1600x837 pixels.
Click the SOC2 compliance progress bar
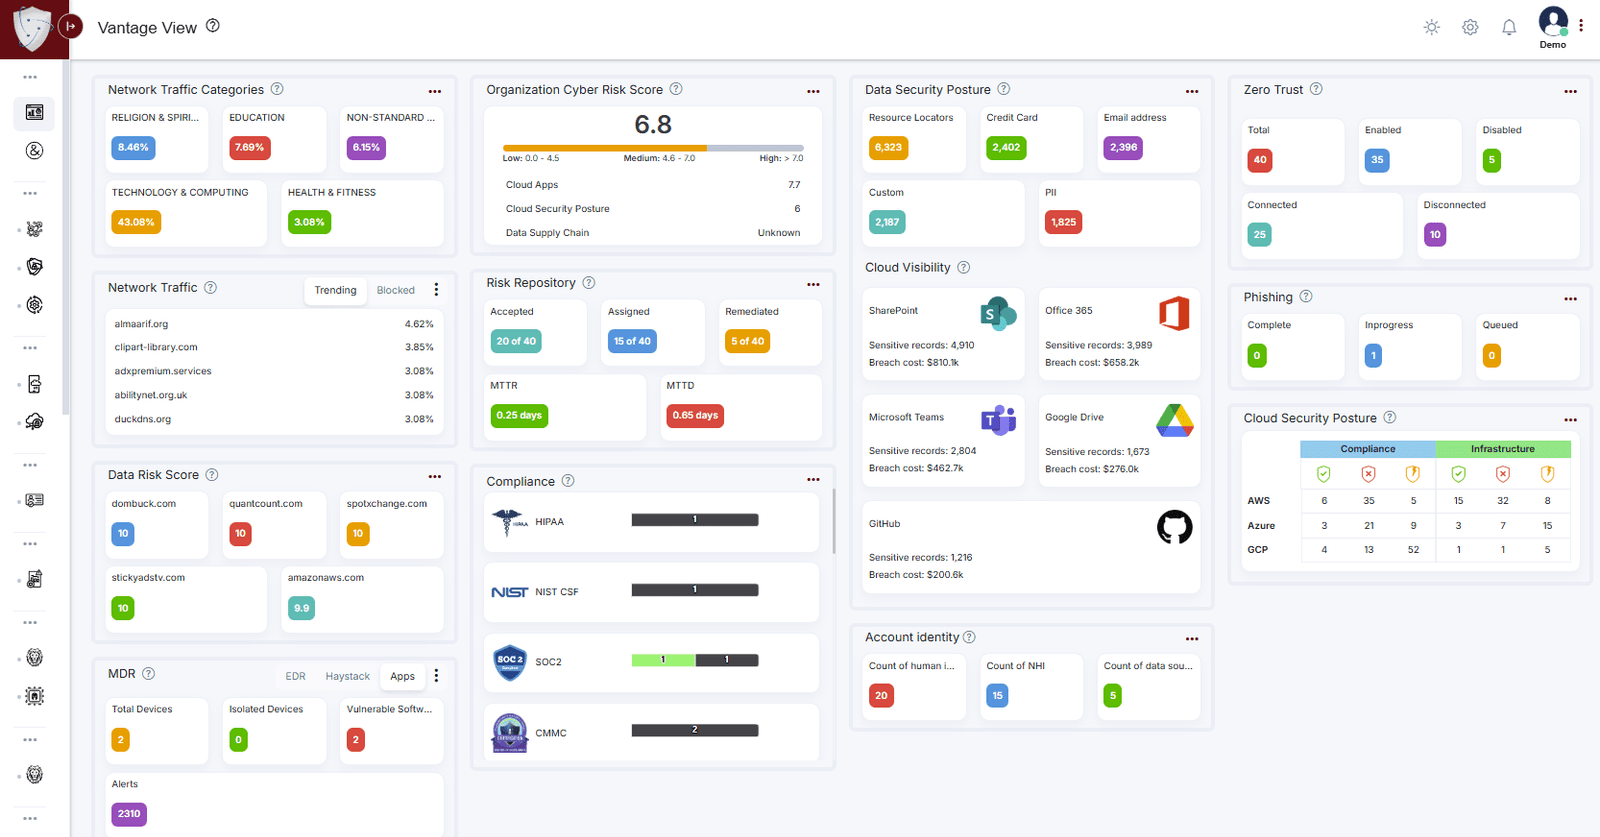(x=694, y=660)
